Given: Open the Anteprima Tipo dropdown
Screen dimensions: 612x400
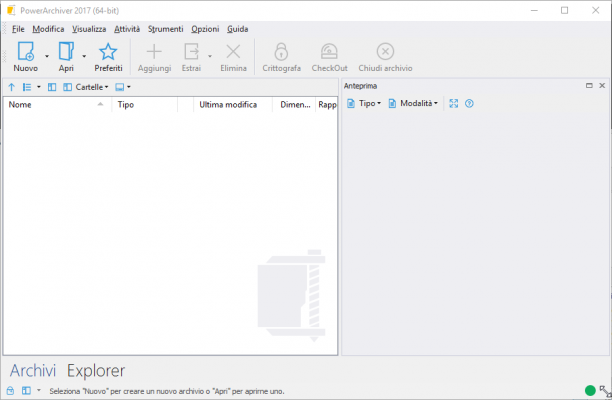Looking at the screenshot, I should 364,103.
